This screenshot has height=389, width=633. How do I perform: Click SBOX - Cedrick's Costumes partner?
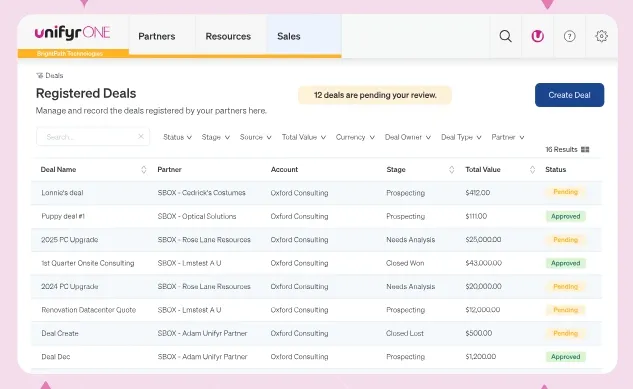[x=201, y=193]
